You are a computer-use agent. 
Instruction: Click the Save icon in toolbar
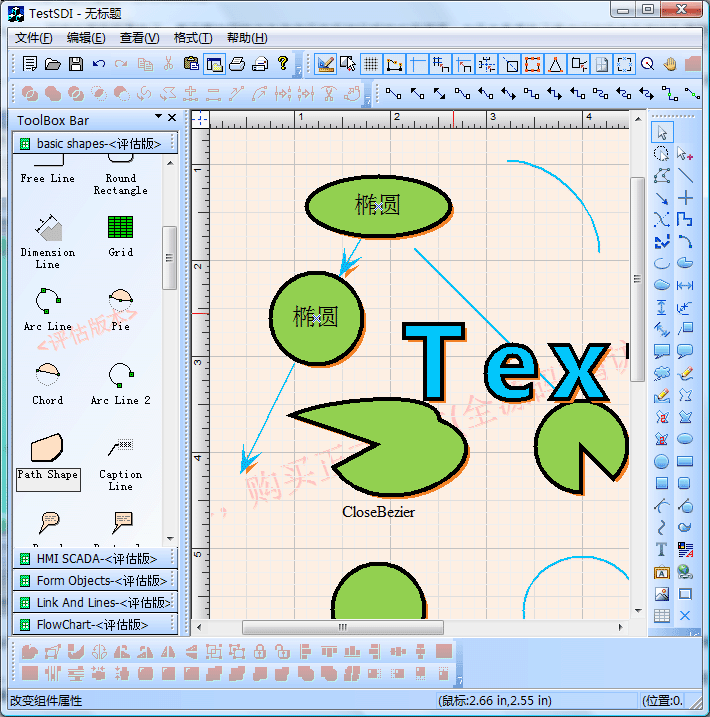tap(76, 64)
